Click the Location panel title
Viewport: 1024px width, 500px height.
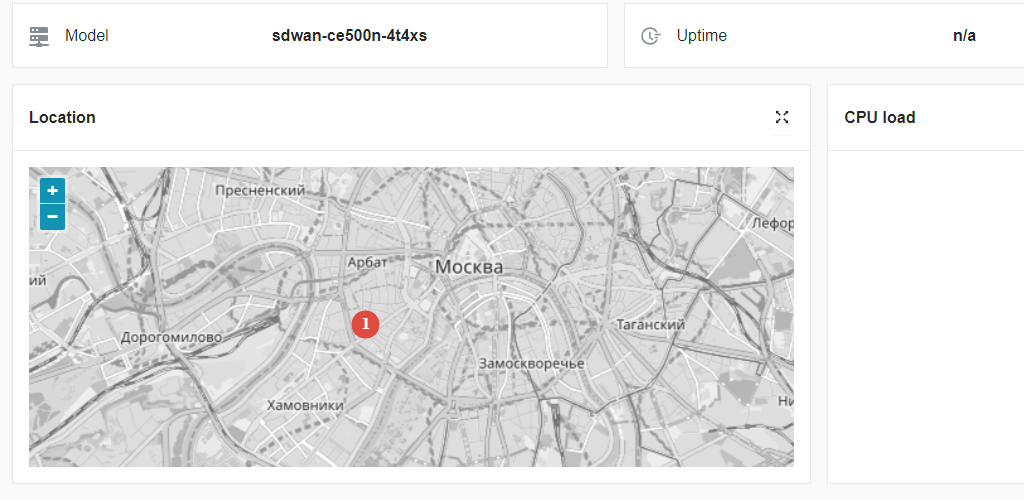pos(62,117)
